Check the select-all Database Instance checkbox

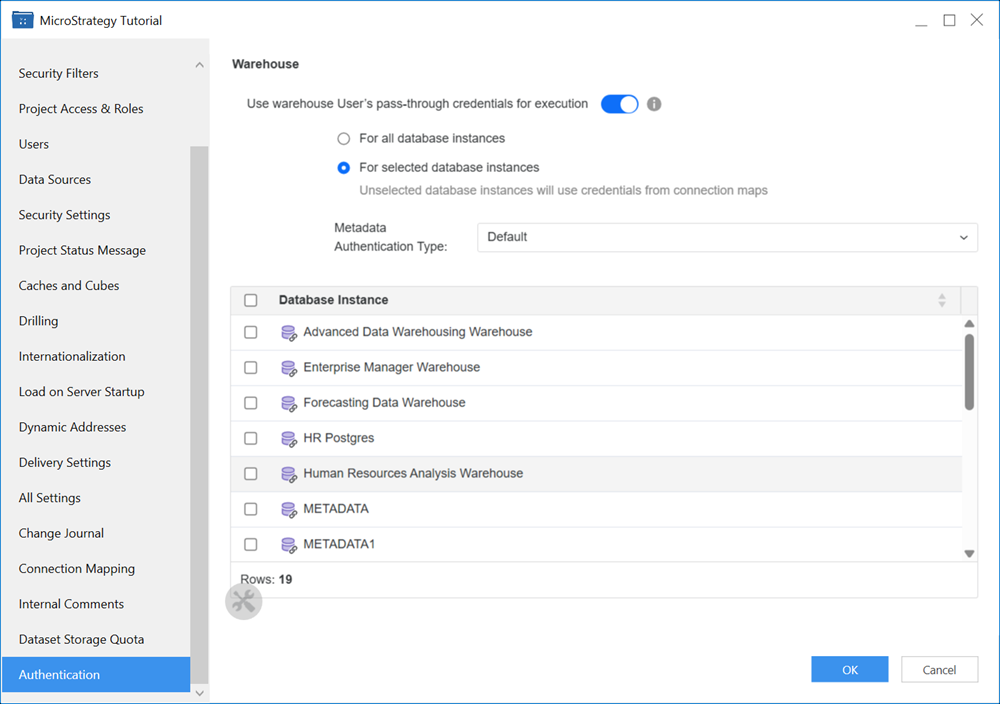pyautogui.click(x=251, y=300)
